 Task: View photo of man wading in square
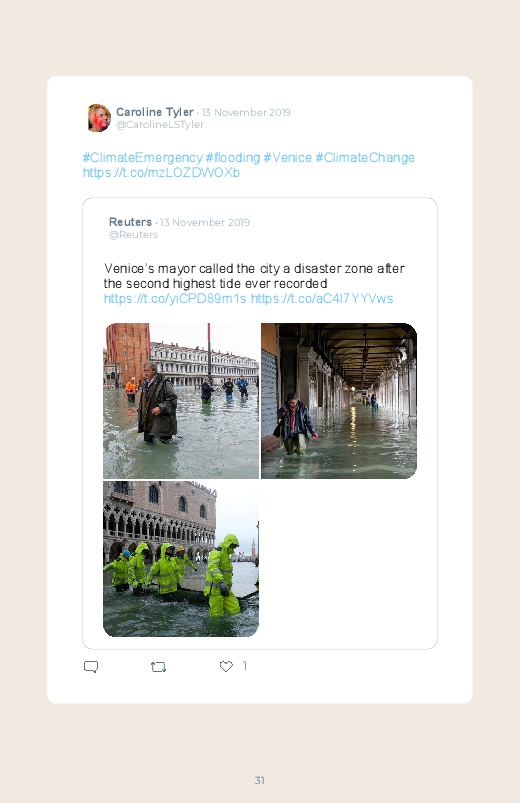click(x=181, y=400)
